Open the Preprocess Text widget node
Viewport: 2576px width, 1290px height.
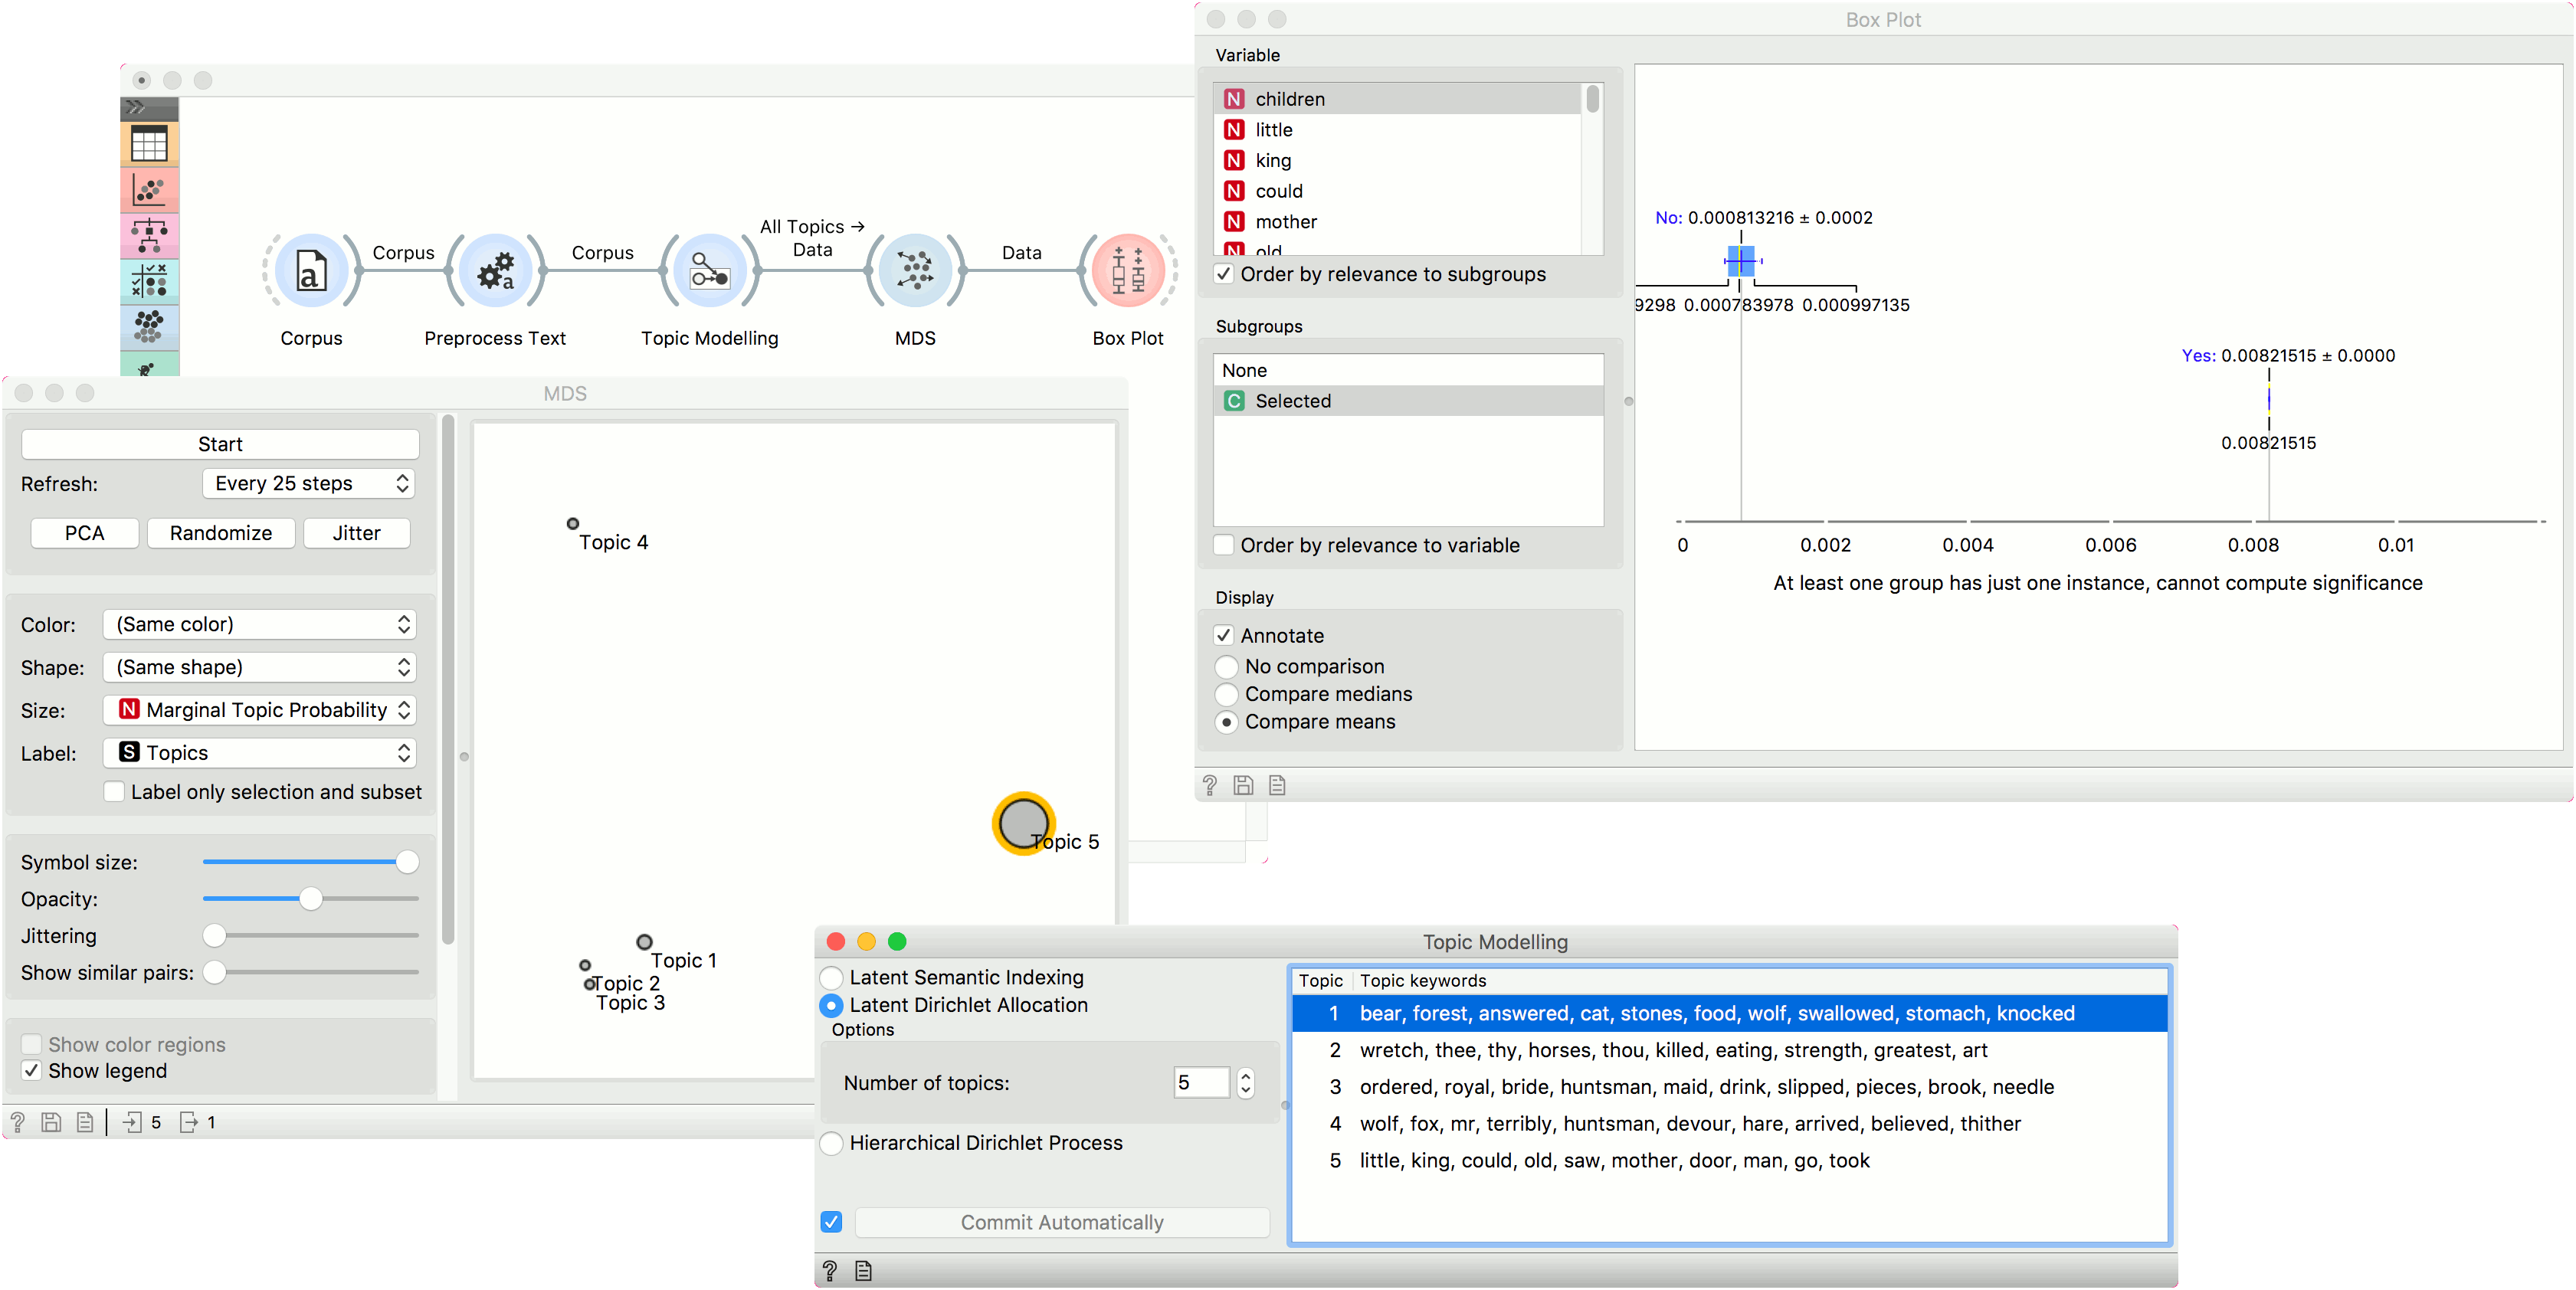pos(496,271)
